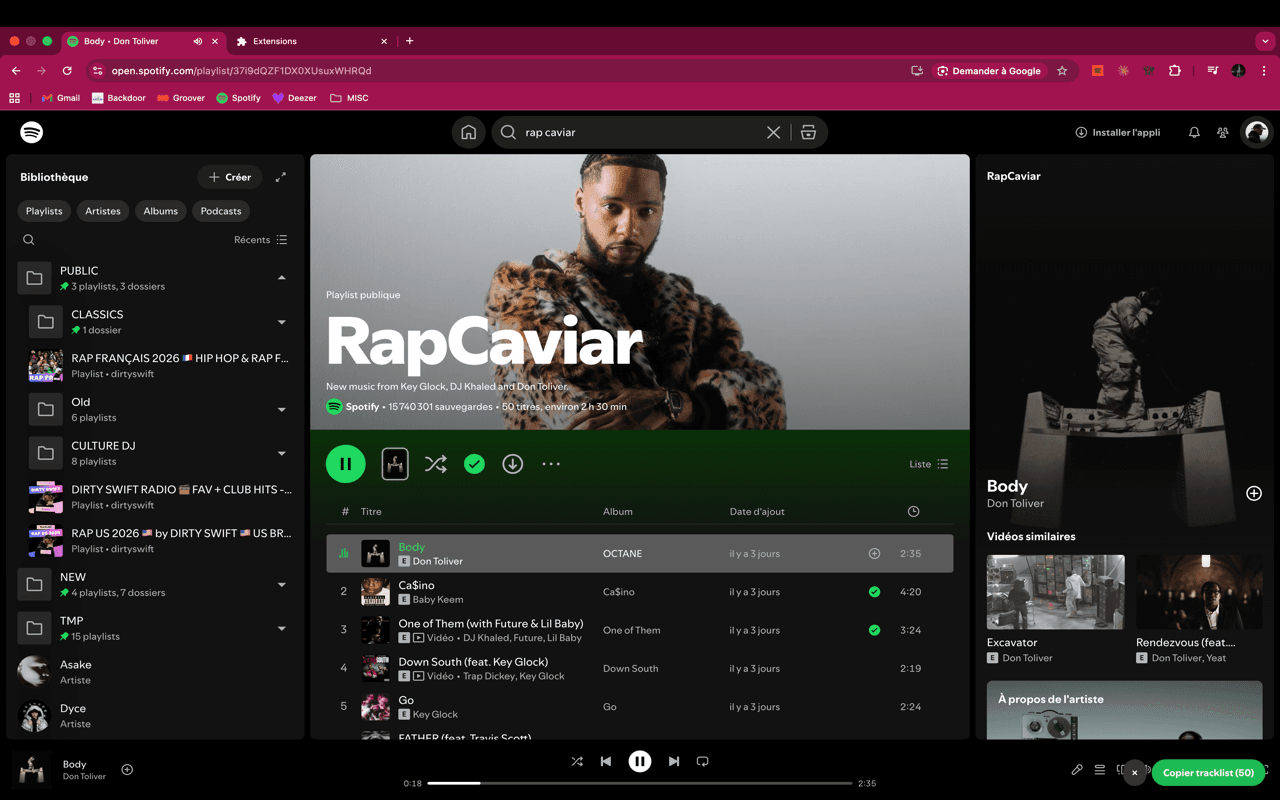Open a new browser tab with plus
Screen dimensions: 1280x800
point(409,41)
